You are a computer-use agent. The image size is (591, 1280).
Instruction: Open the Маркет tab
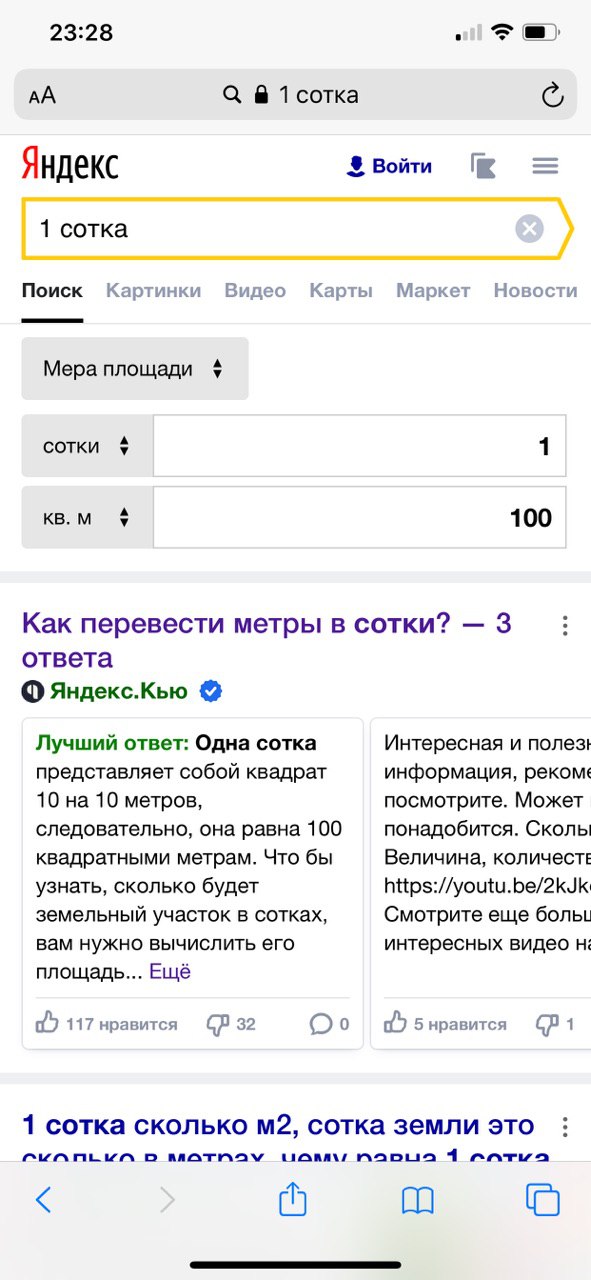(433, 291)
